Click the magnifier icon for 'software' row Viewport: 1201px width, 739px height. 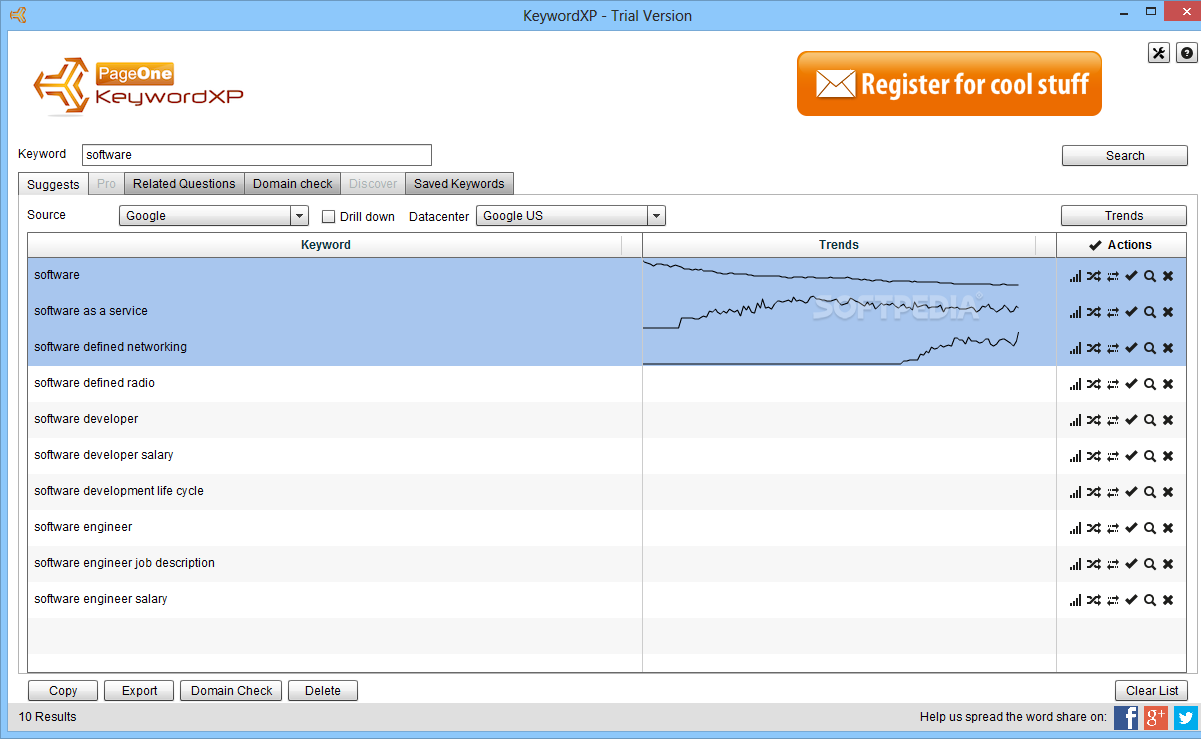coord(1150,276)
